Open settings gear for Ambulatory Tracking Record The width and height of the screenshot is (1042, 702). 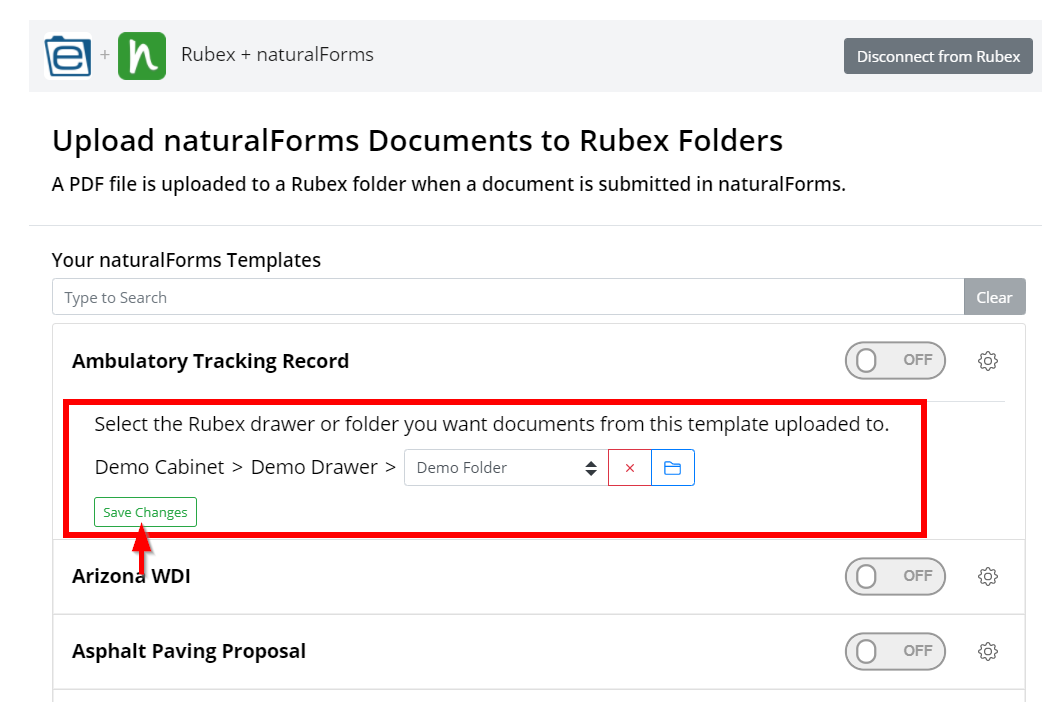[x=988, y=361]
